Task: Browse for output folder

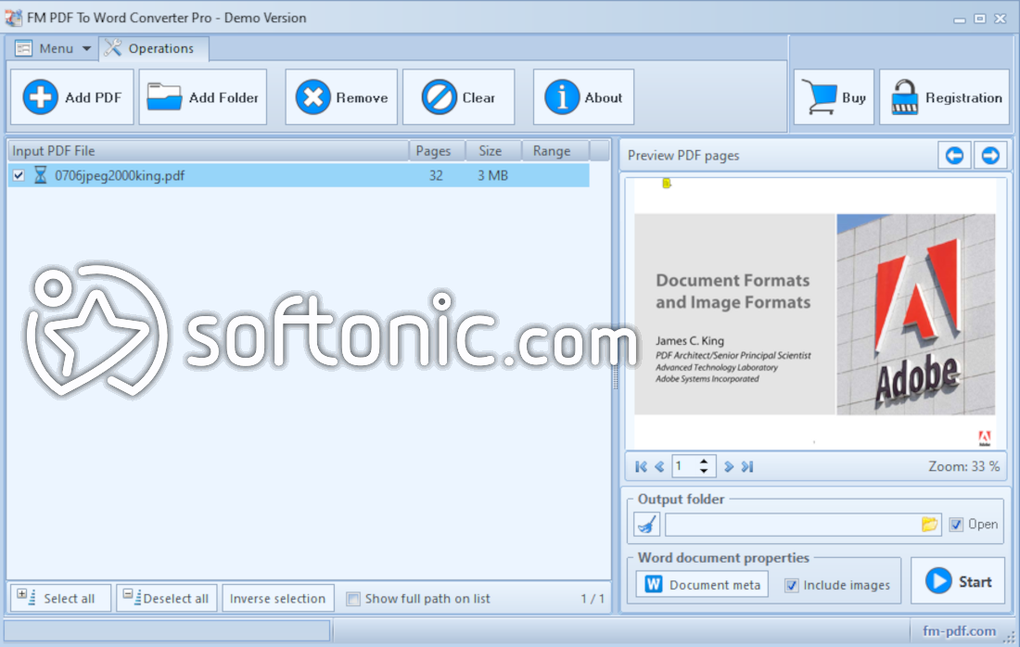Action: (x=930, y=524)
